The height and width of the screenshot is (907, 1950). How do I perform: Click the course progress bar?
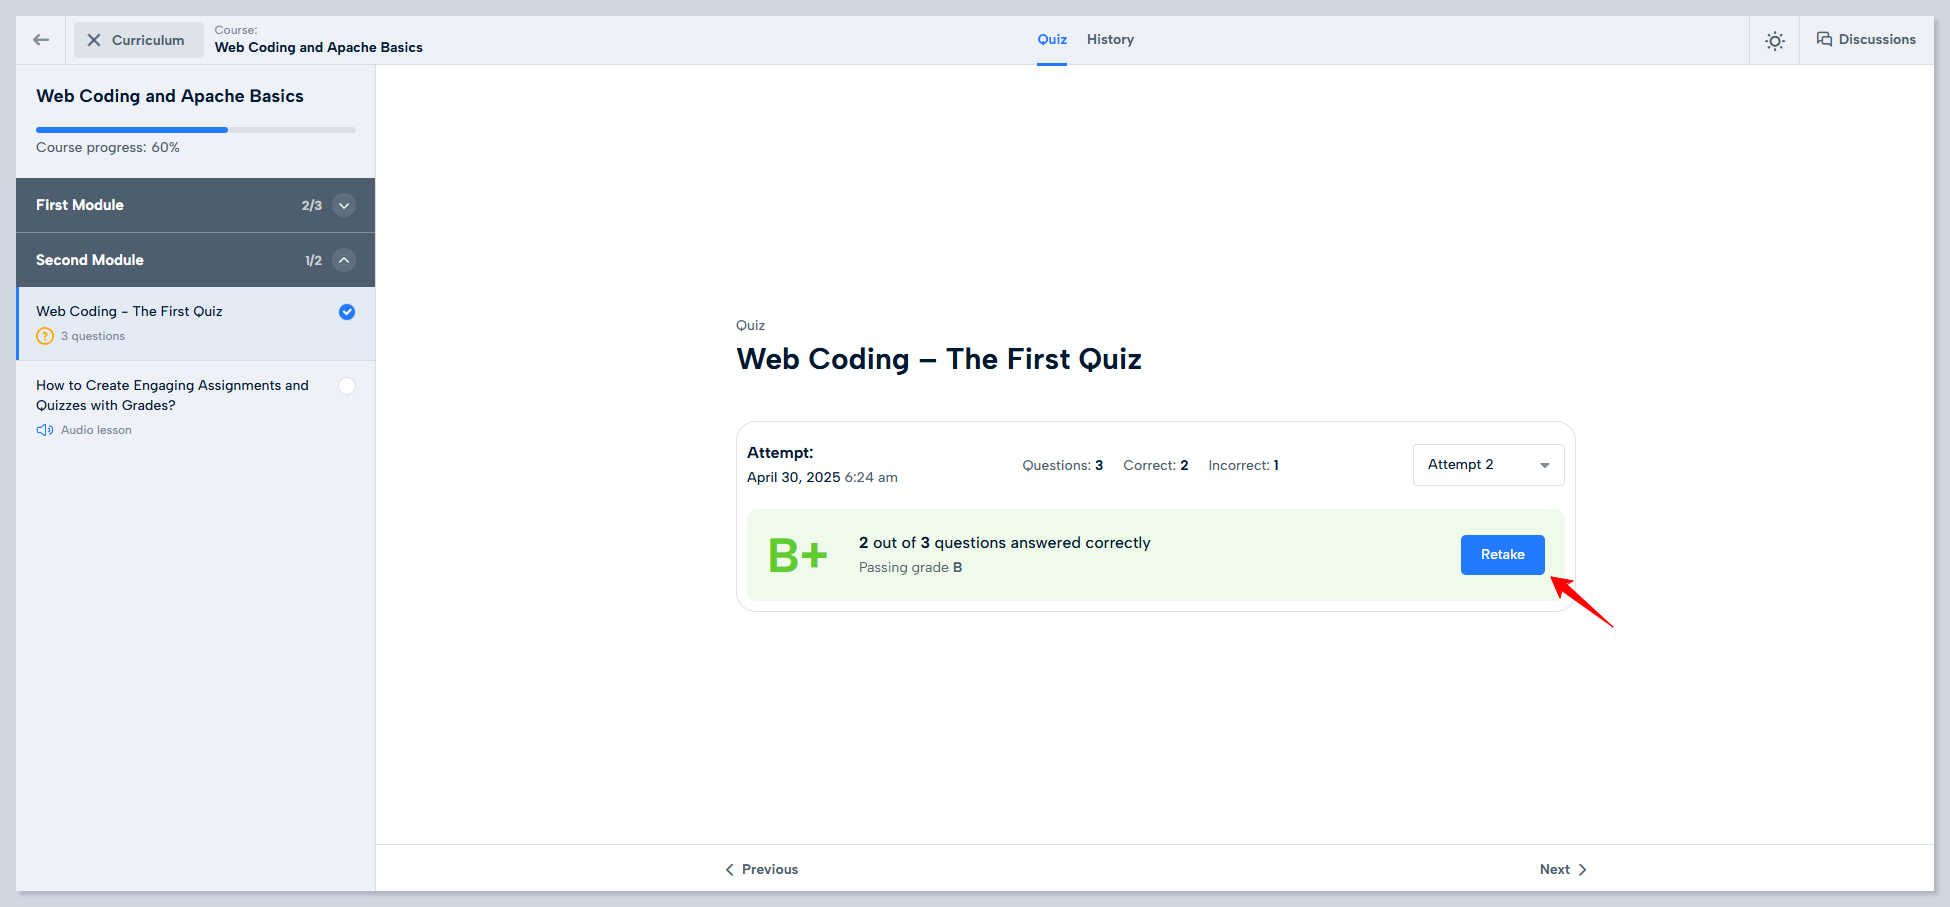tap(195, 130)
